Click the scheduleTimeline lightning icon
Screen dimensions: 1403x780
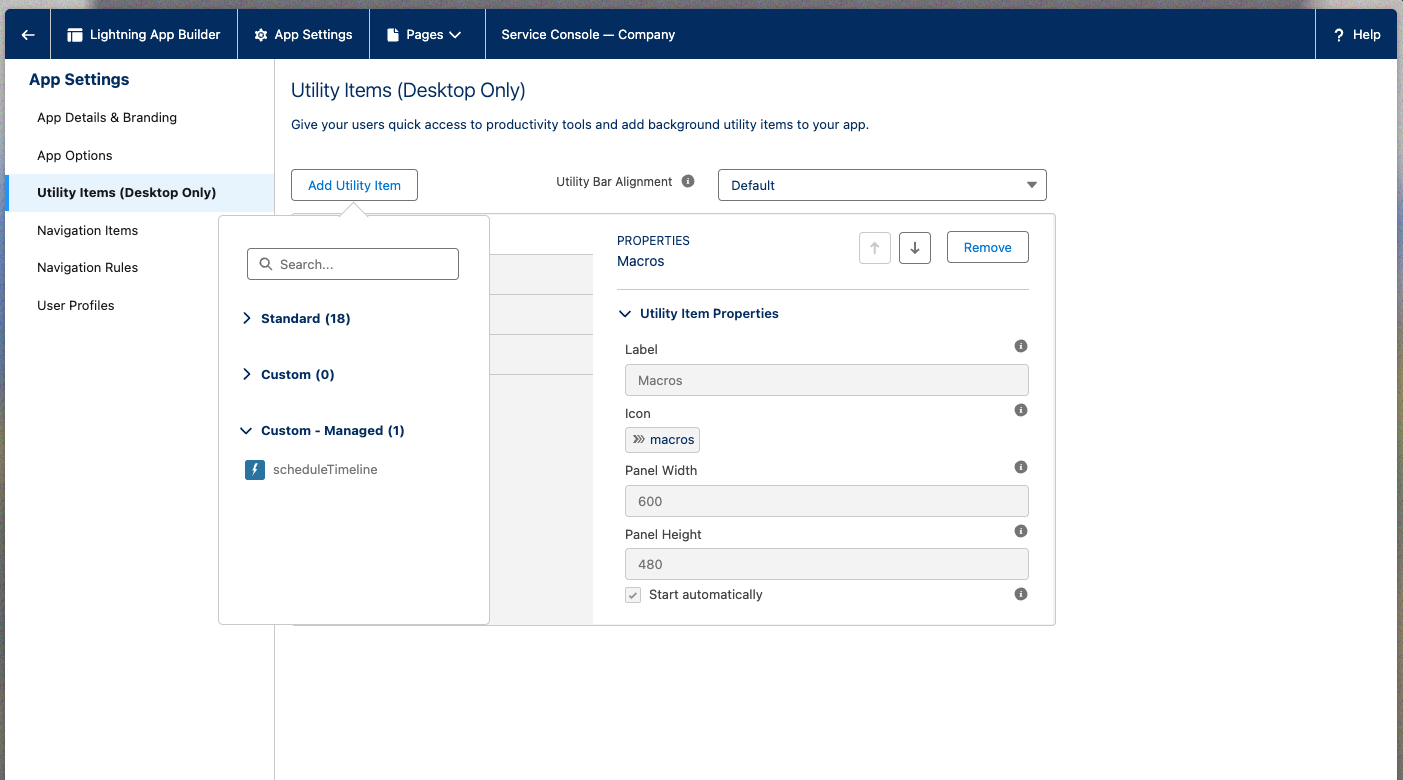point(255,469)
